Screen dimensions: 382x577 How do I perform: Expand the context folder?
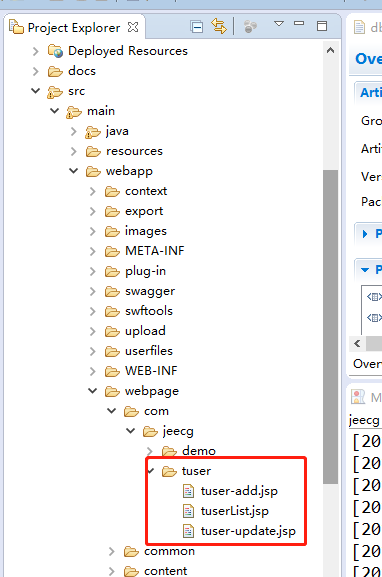(93, 191)
